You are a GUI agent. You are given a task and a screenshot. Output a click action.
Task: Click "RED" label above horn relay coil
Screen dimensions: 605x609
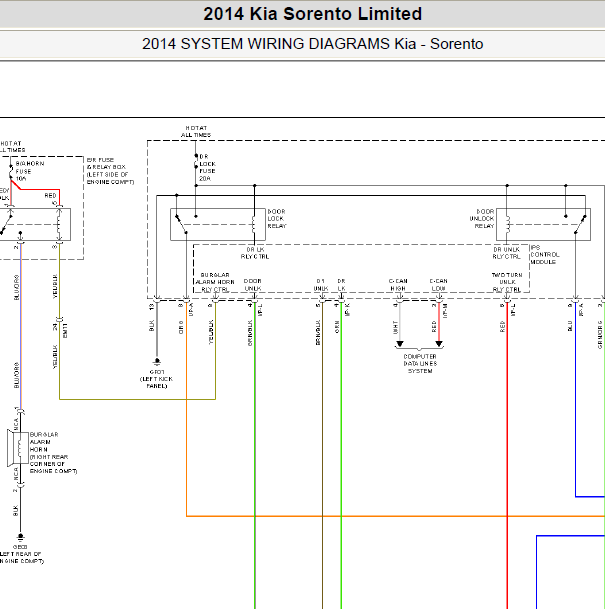[x=50, y=195]
